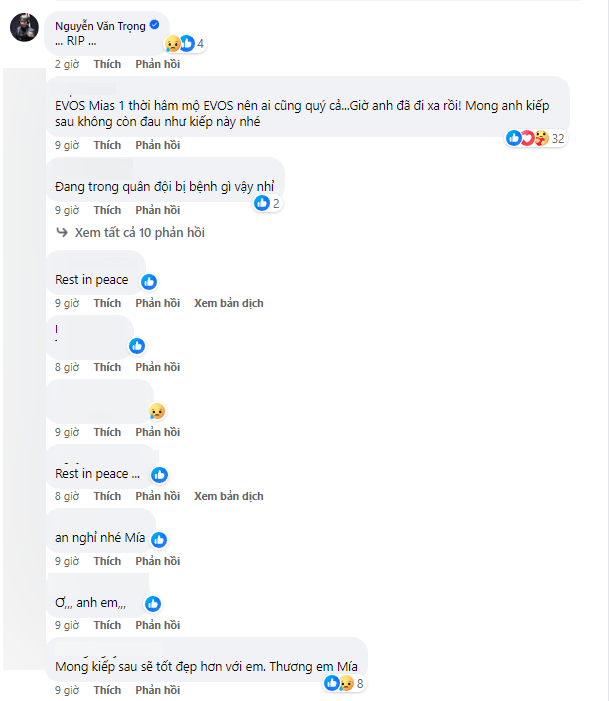Expand 'Xem bản dịch' under the 8 giờ 'Rest in peace ...' comment
Viewport: 609px width, 701px height.
[229, 496]
